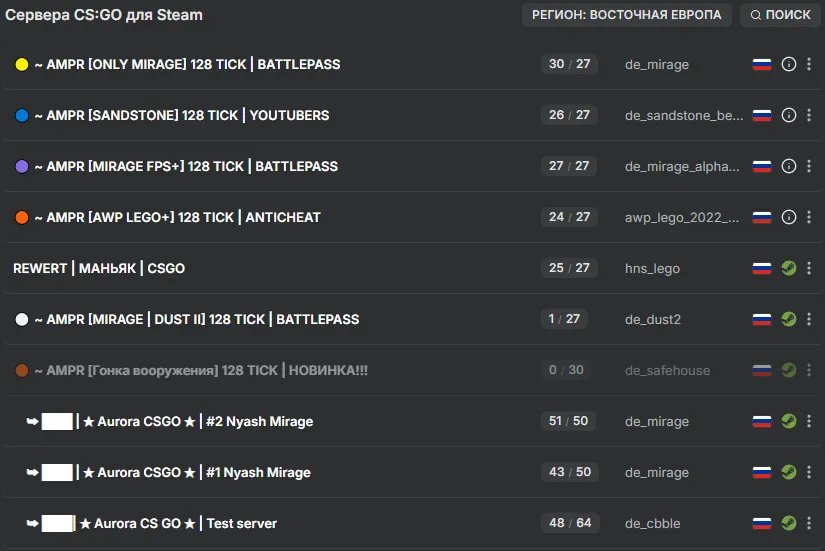Click the 27 / 27 player count badge

click(569, 166)
